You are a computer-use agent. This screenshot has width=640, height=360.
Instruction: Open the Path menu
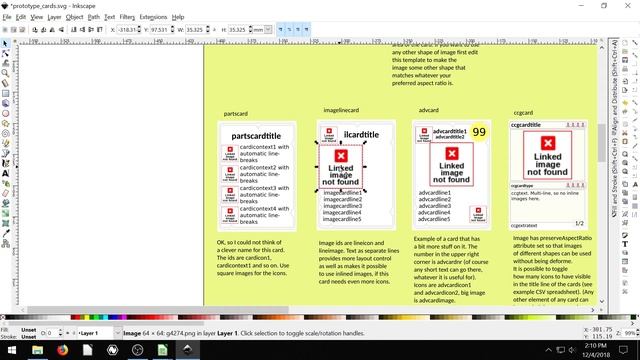93,17
